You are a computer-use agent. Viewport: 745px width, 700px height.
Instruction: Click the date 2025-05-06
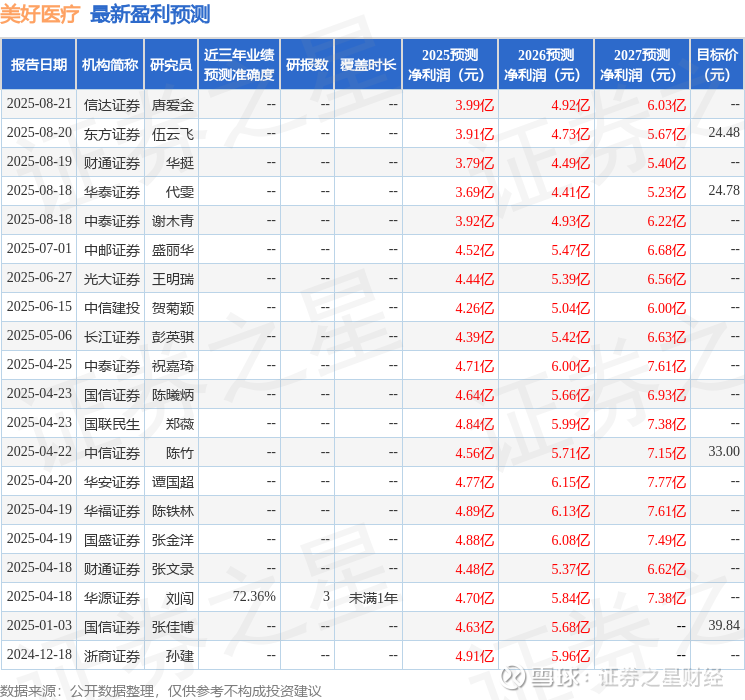point(39,336)
